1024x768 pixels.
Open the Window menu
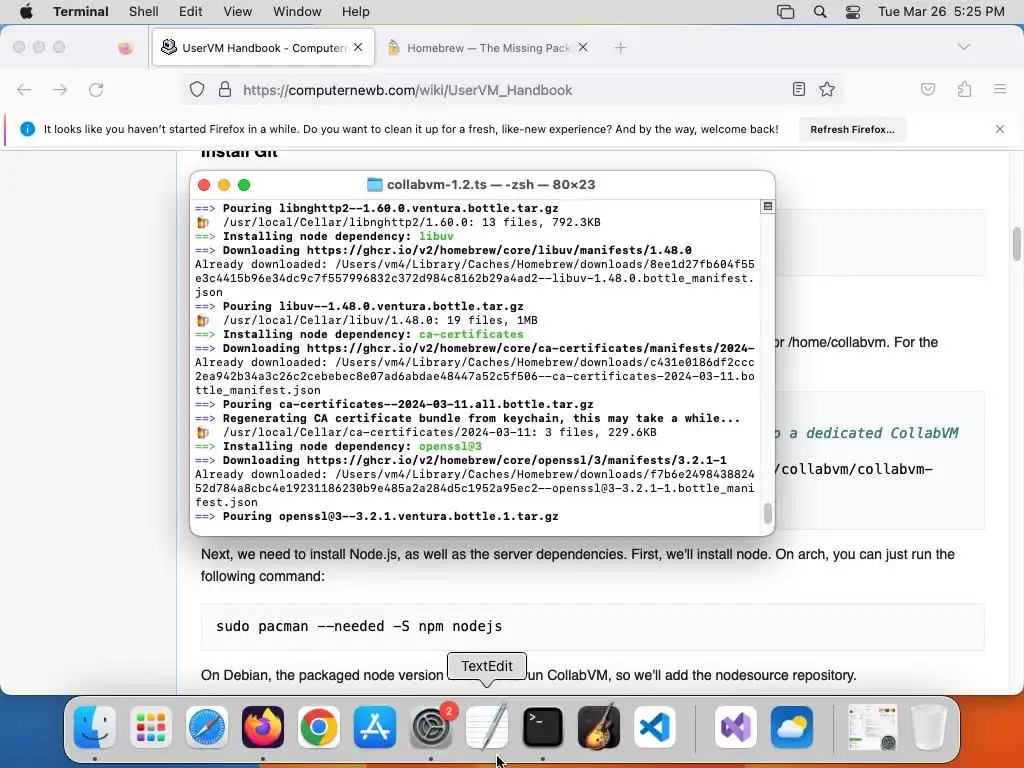point(297,11)
